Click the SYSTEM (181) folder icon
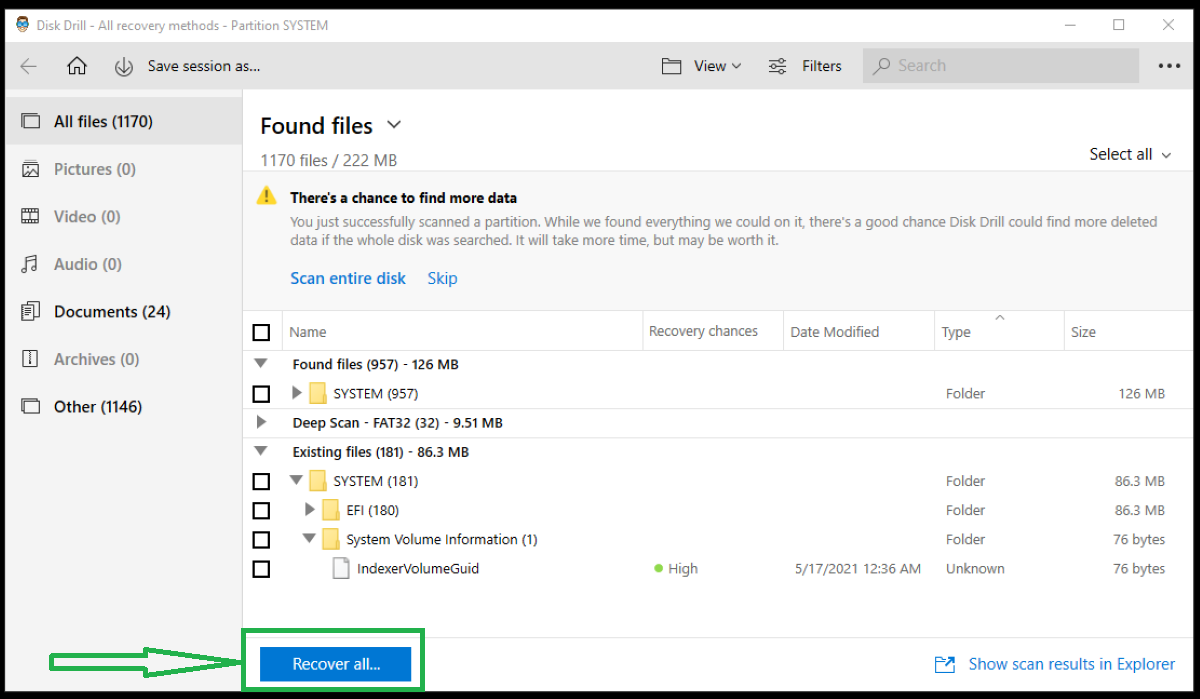 [x=317, y=481]
